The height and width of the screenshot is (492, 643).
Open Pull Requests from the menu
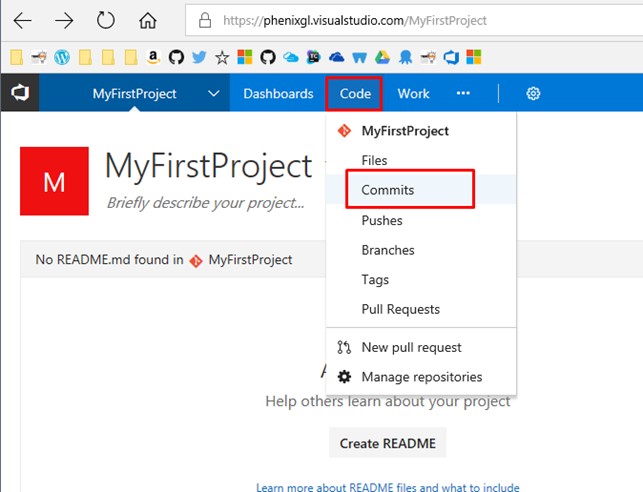[400, 309]
